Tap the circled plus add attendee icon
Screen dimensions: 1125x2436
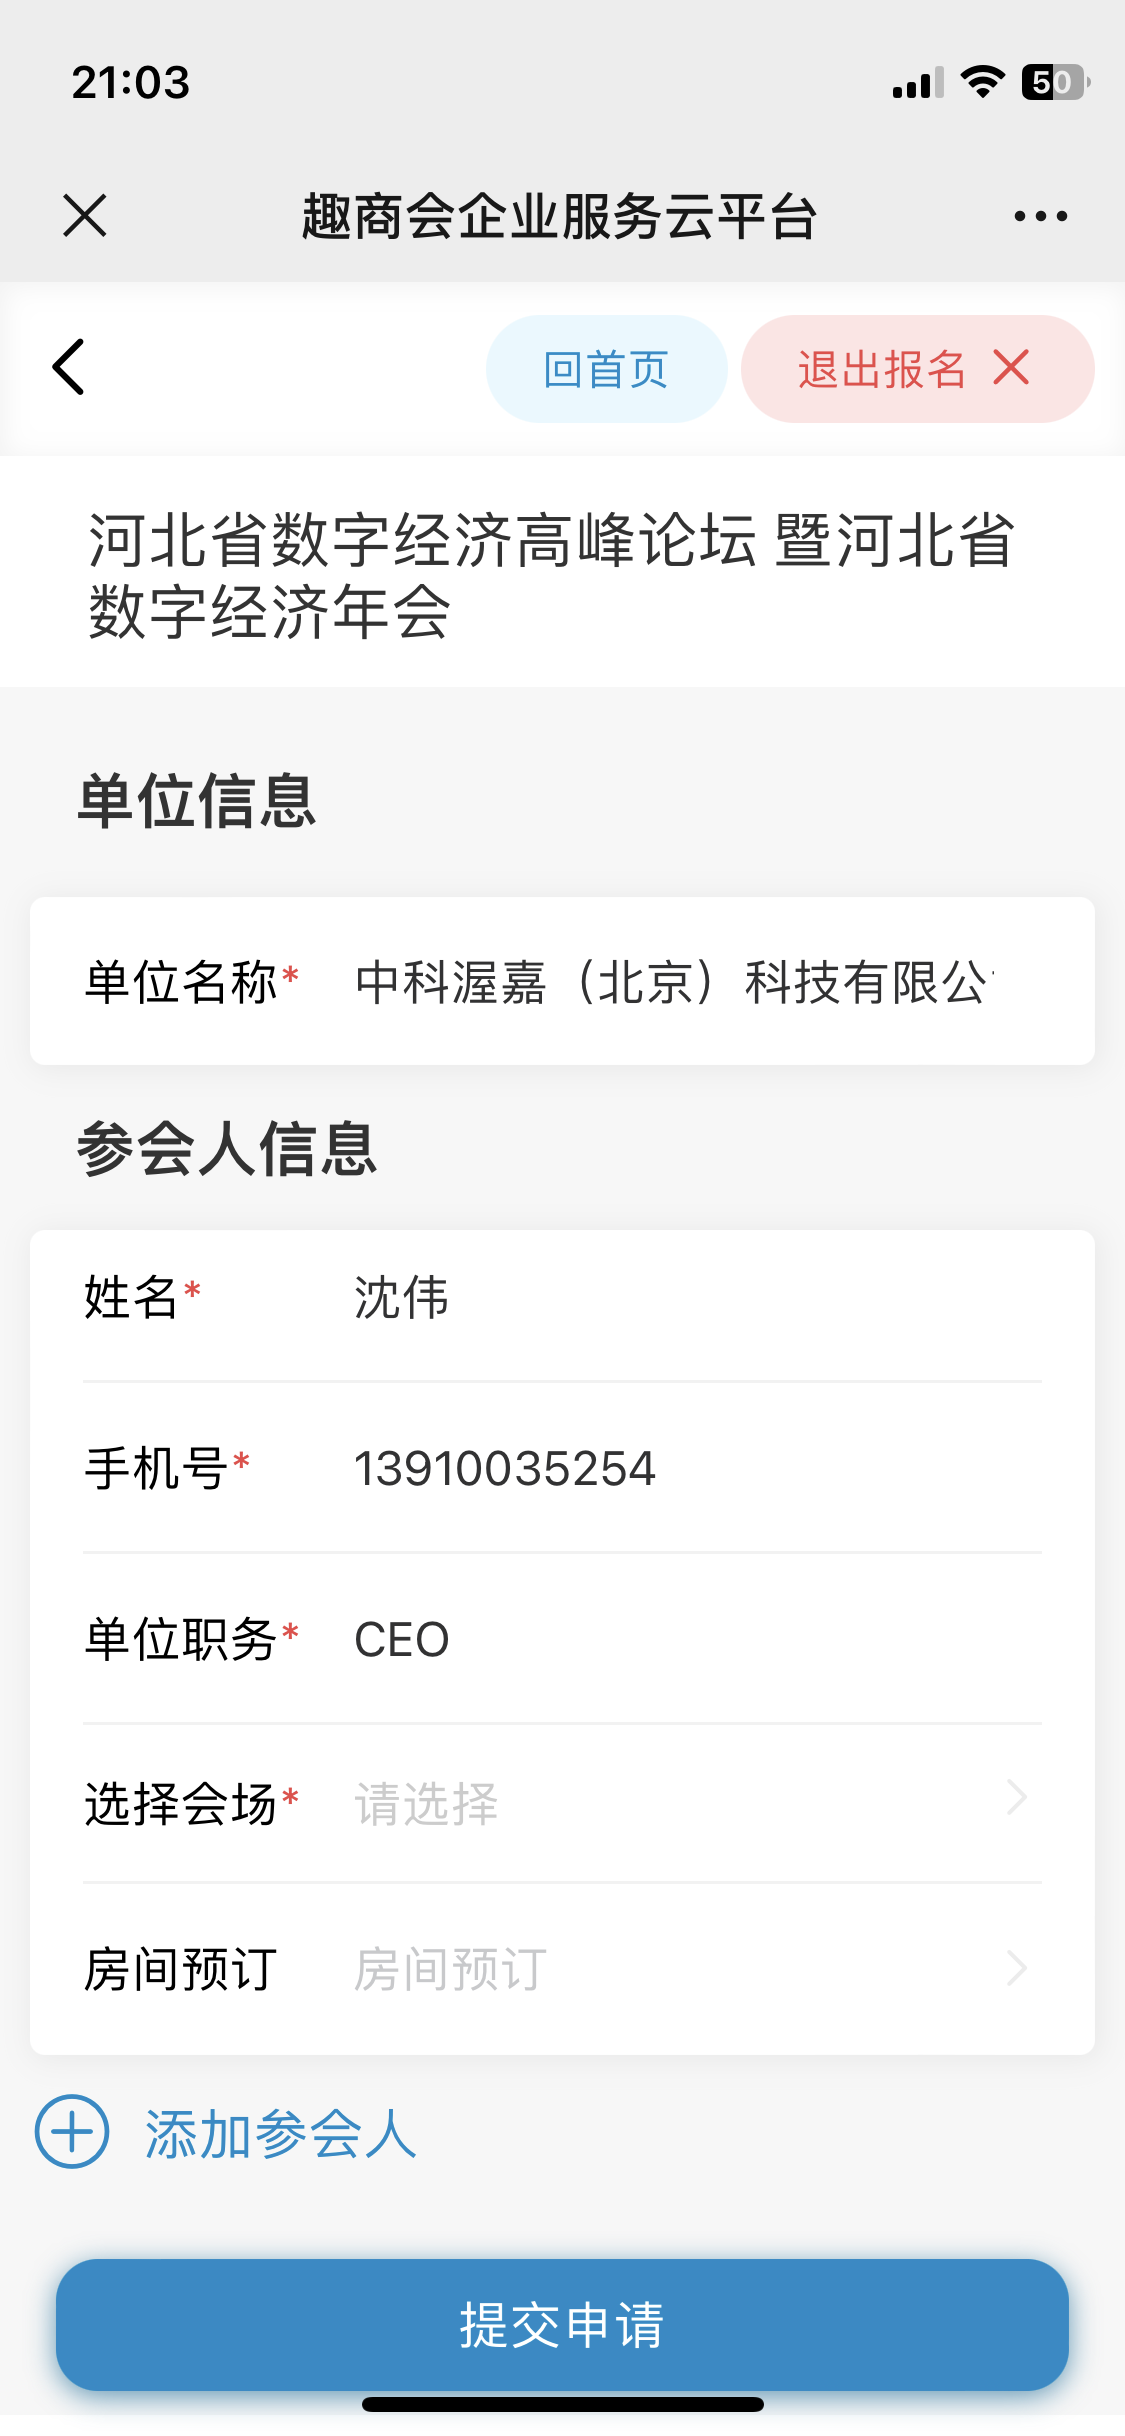pos(72,2131)
